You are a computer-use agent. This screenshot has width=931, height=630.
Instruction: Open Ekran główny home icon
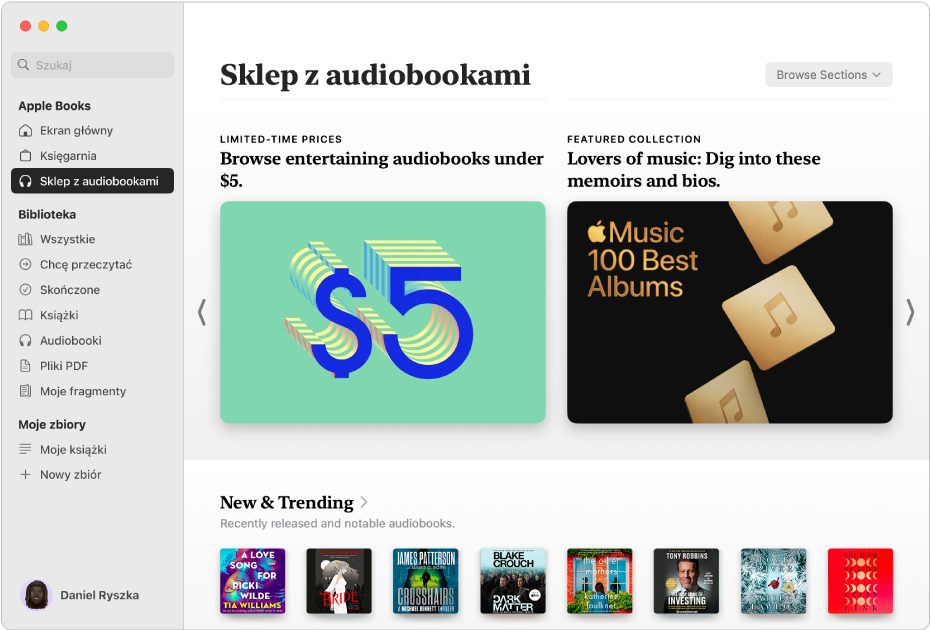tap(25, 131)
